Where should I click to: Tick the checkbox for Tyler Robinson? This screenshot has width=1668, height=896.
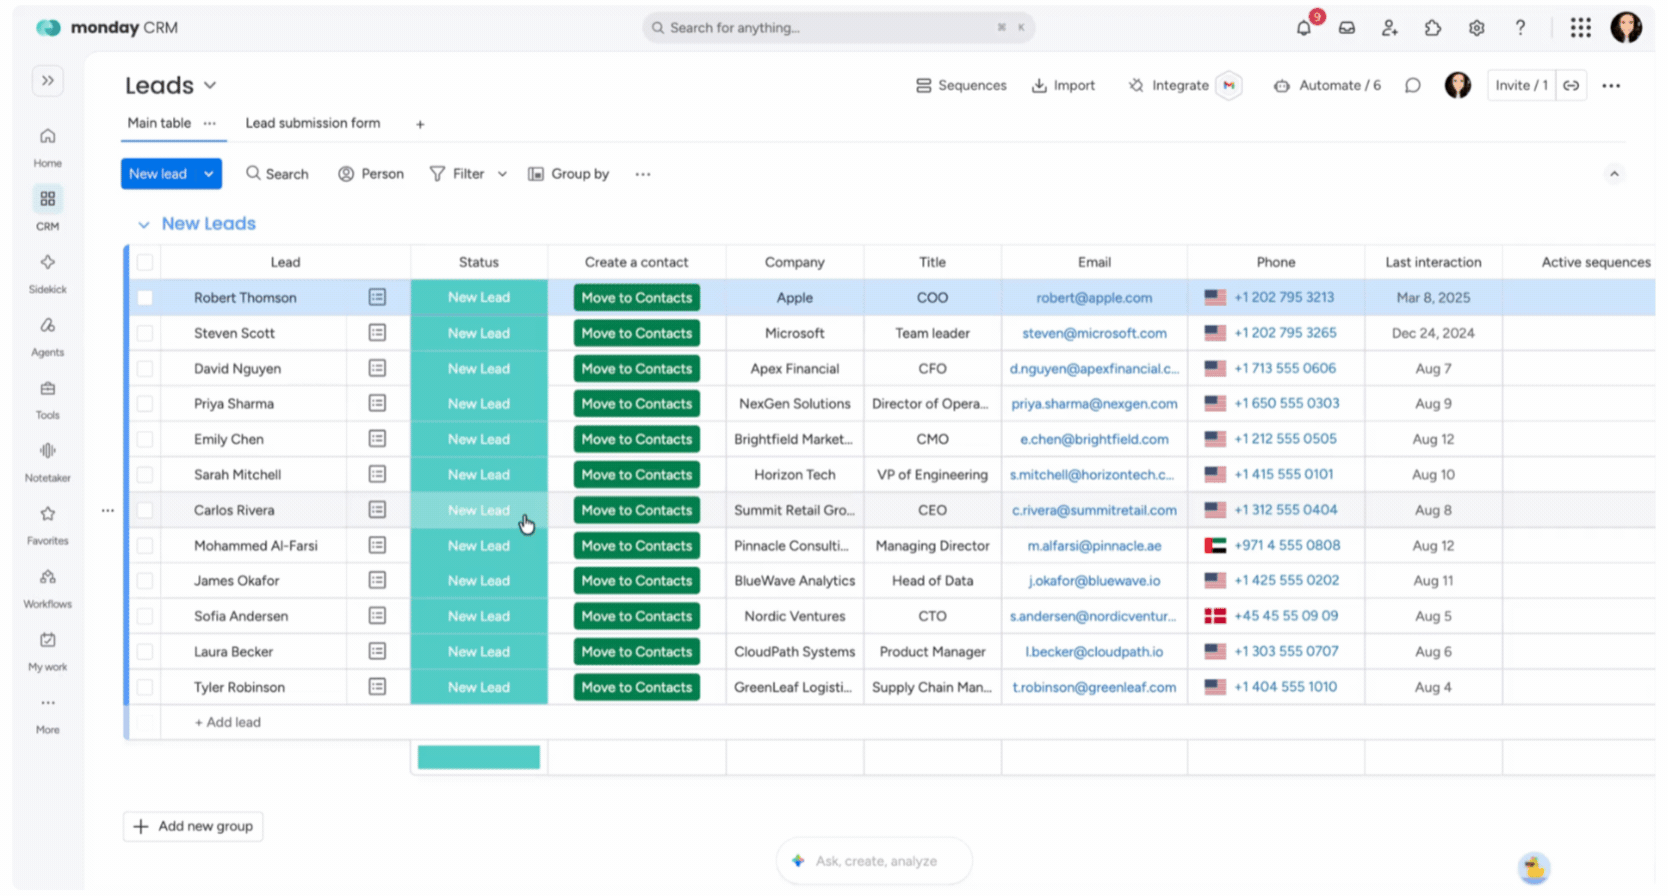[x=145, y=687]
